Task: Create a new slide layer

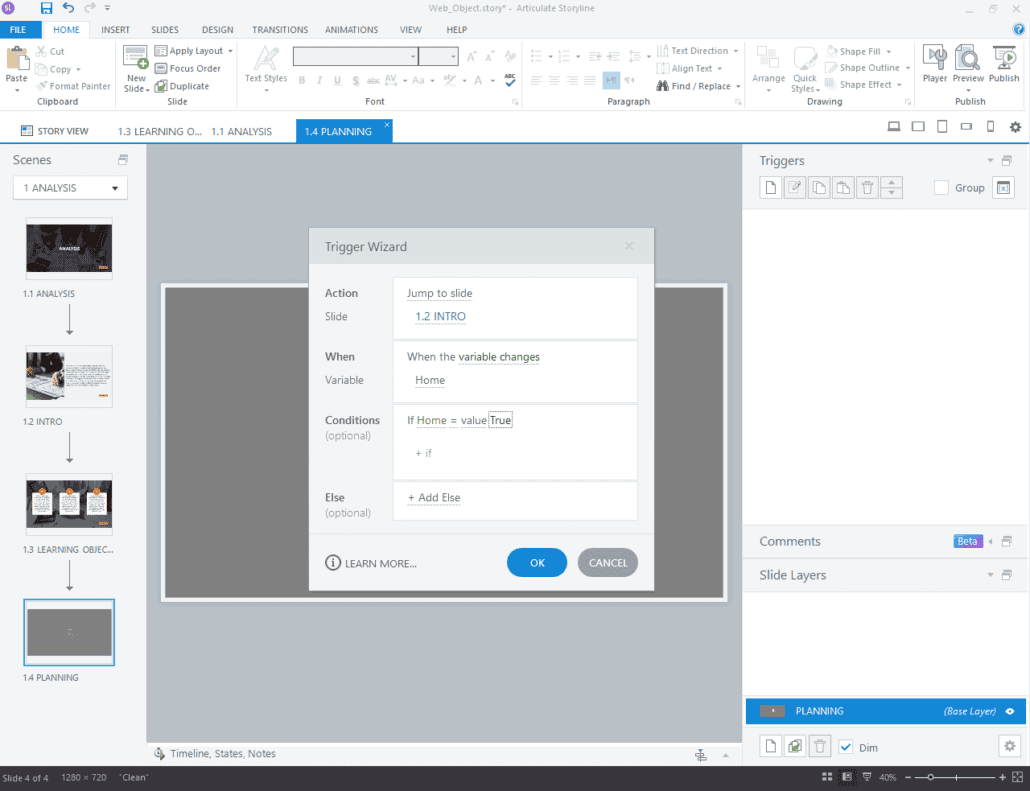Action: pos(769,746)
